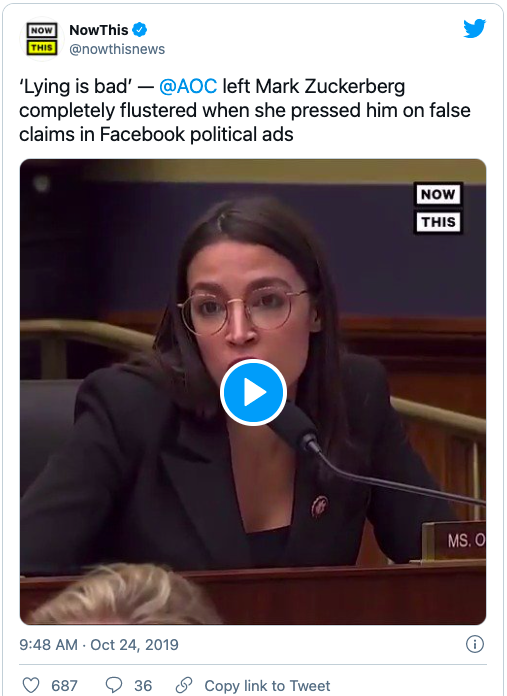This screenshot has width=507, height=696.
Task: Click the MS. O nameplate in video
Action: click(x=454, y=541)
